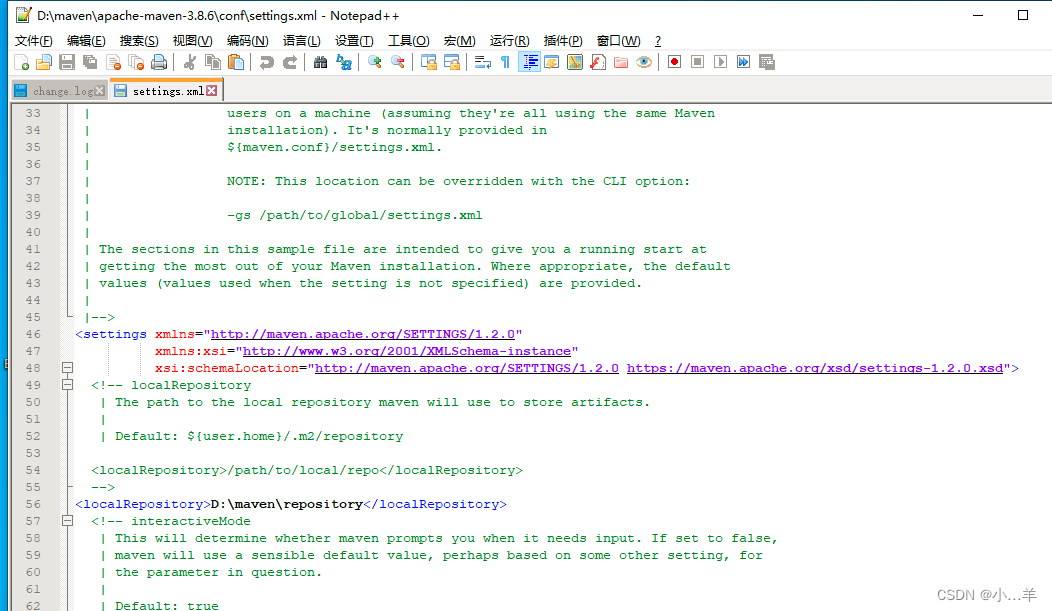
Task: Toggle Show All Characters pilcrow icon
Action: point(505,62)
